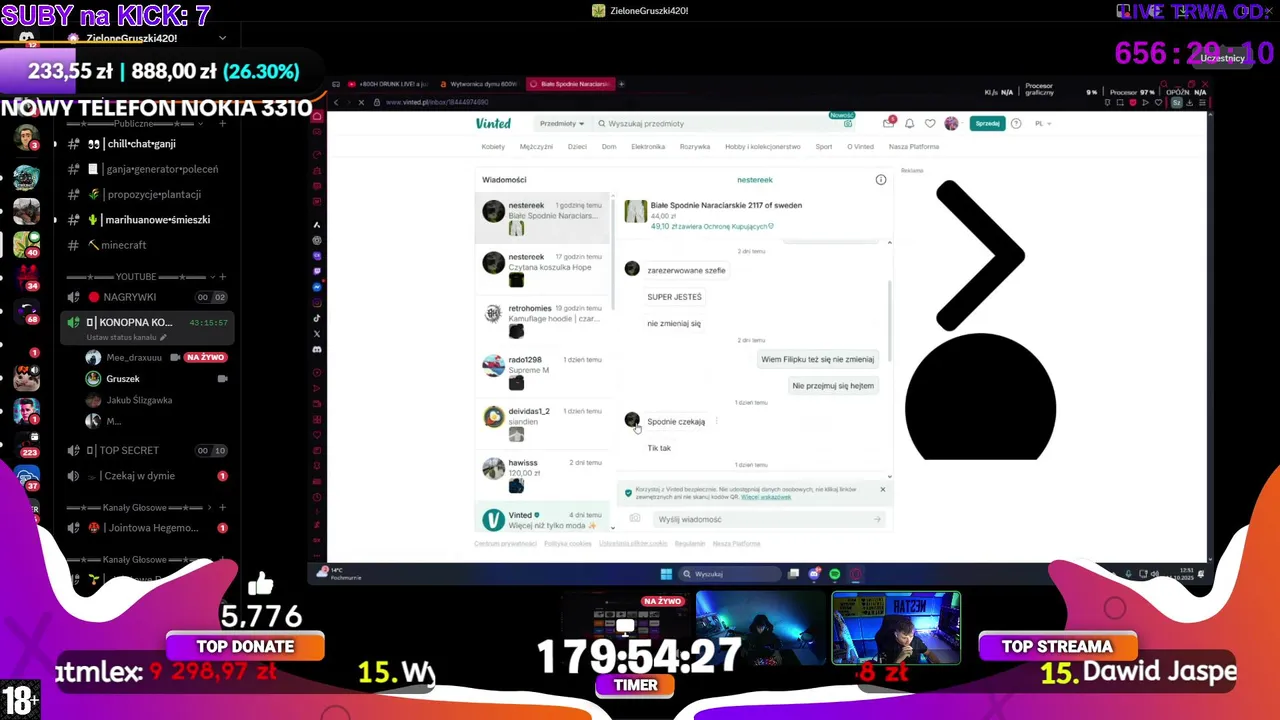Viewport: 1280px width, 720px height.
Task: Open the camera image search icon
Action: point(847,123)
